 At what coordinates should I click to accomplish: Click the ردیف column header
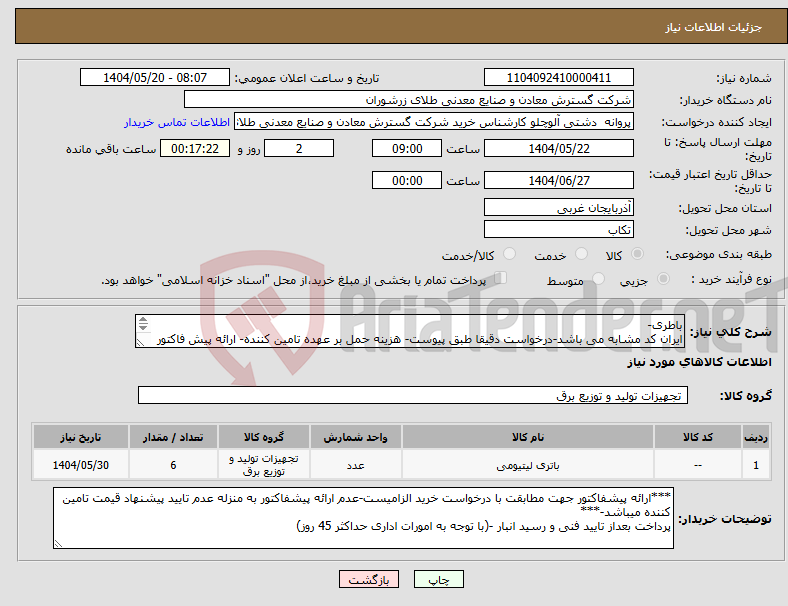pyautogui.click(x=756, y=437)
